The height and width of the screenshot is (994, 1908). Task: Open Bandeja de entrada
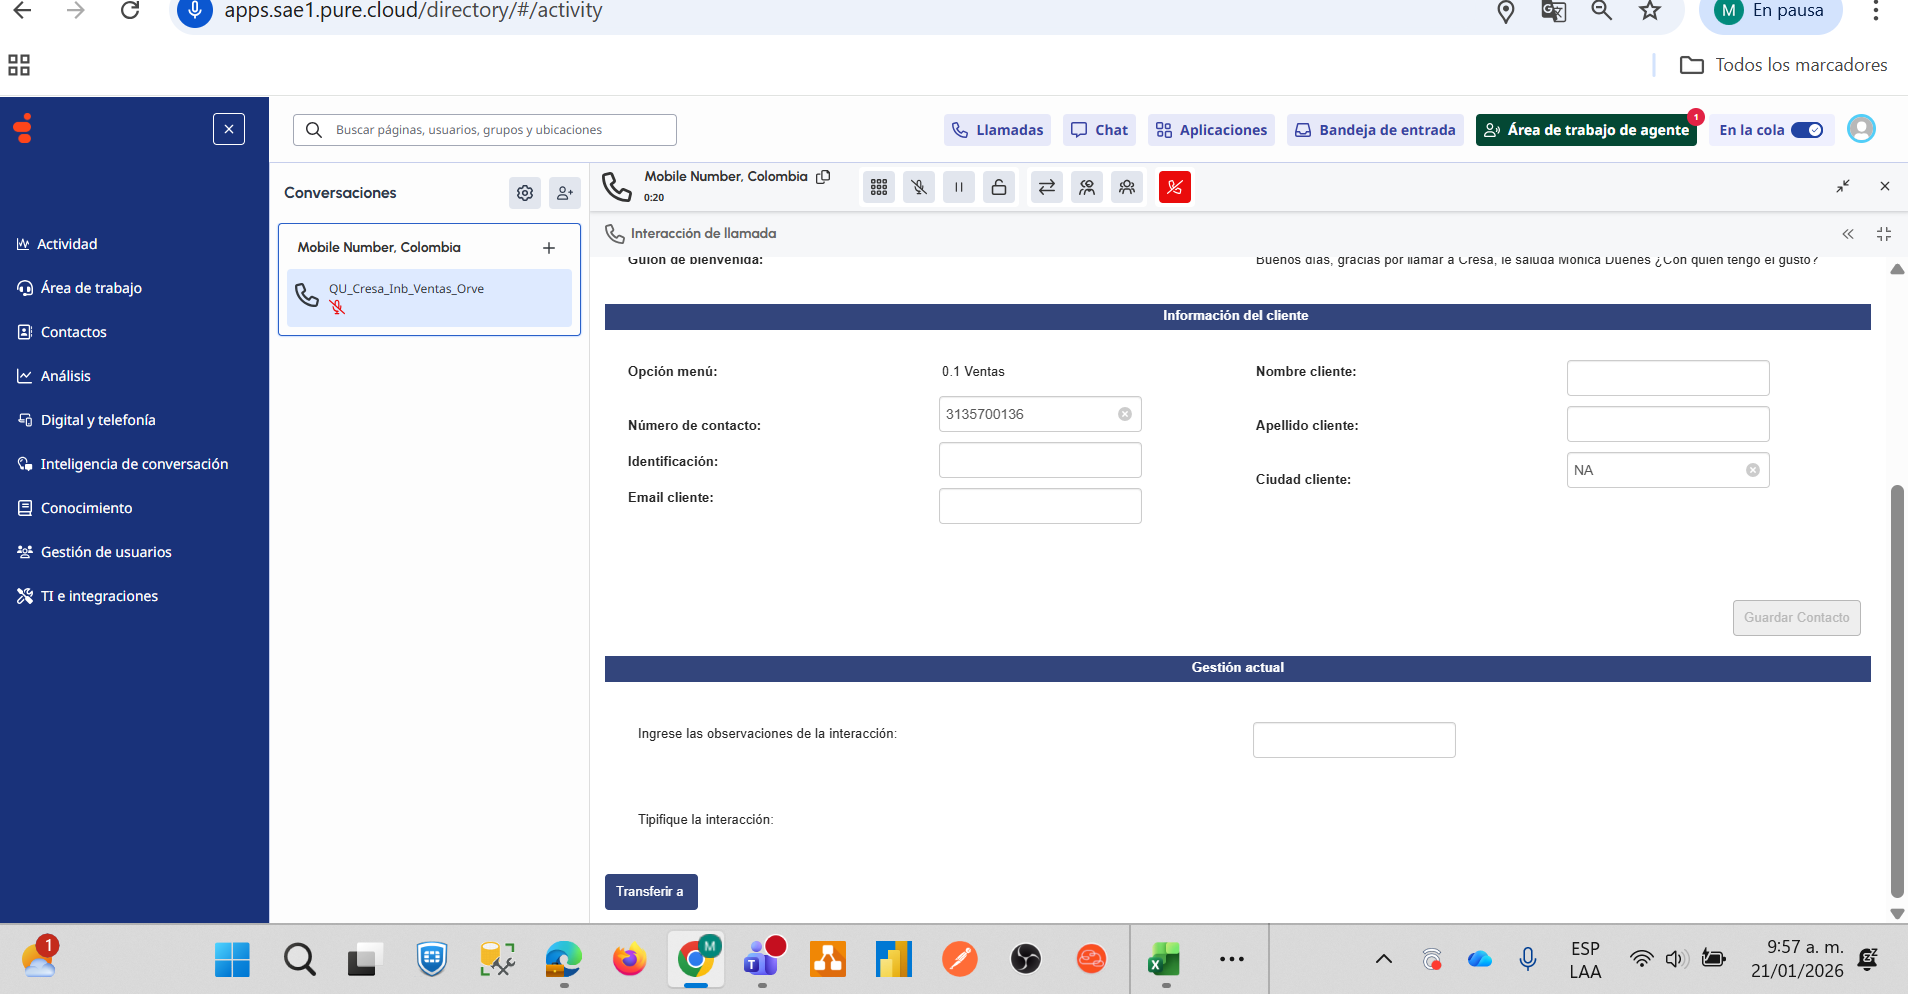(x=1375, y=130)
